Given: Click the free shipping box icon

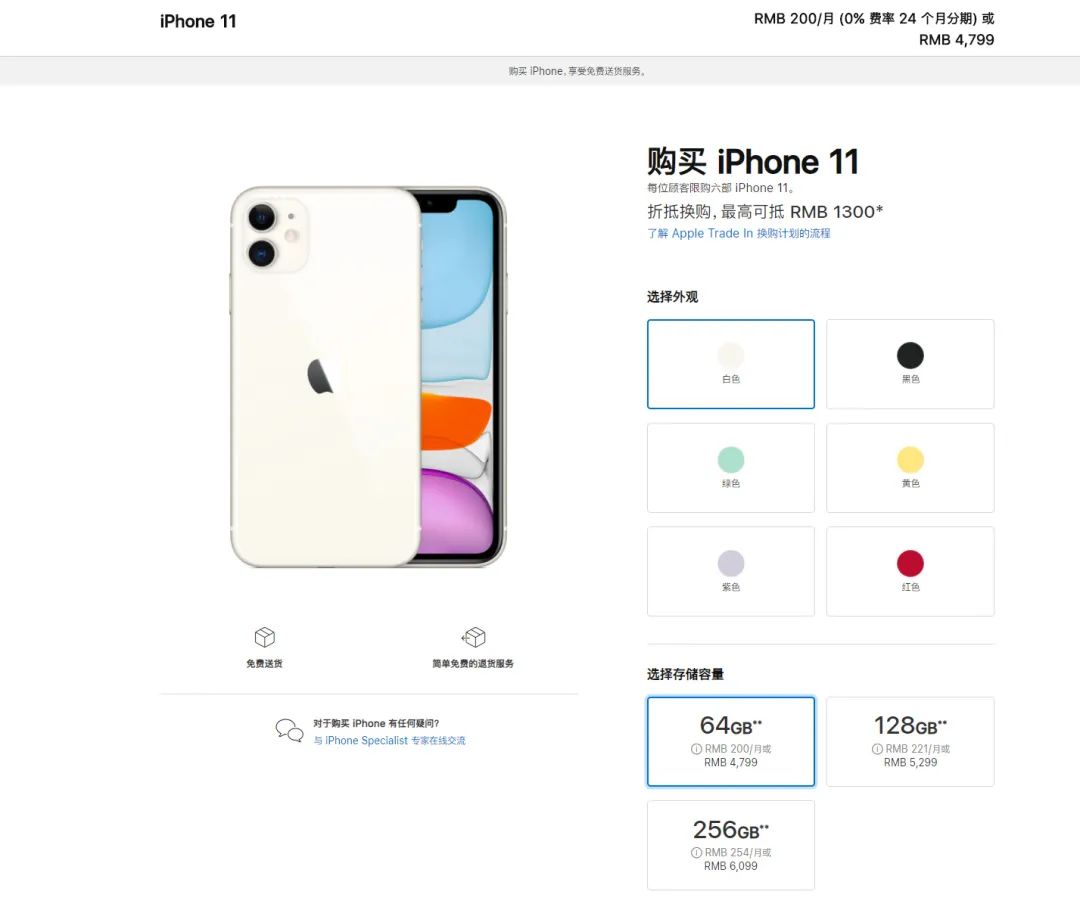Looking at the screenshot, I should pos(264,637).
